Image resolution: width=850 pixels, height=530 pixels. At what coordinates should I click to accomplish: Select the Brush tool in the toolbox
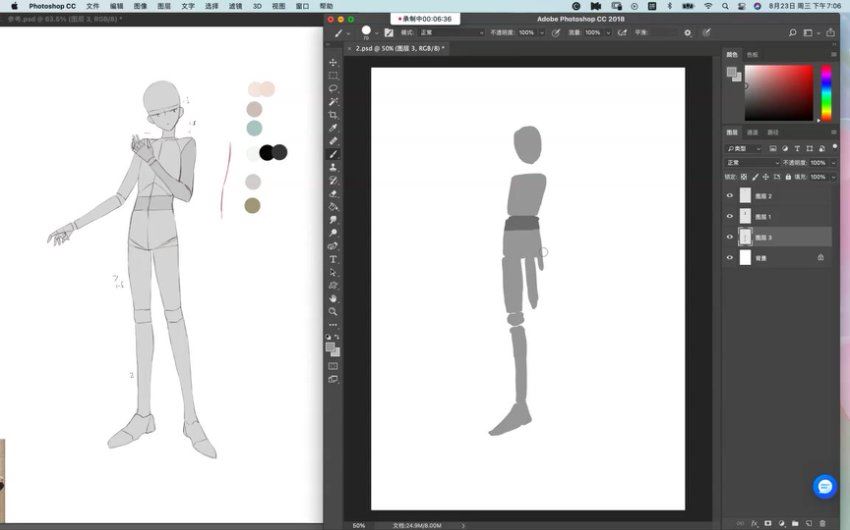[333, 154]
